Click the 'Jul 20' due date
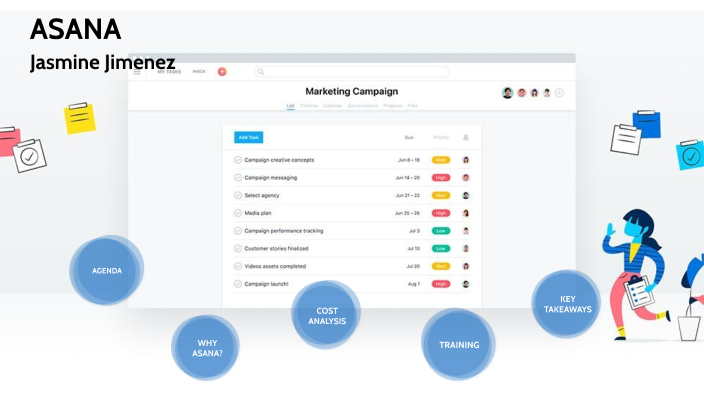Viewport: 704px width, 396px height. (413, 266)
